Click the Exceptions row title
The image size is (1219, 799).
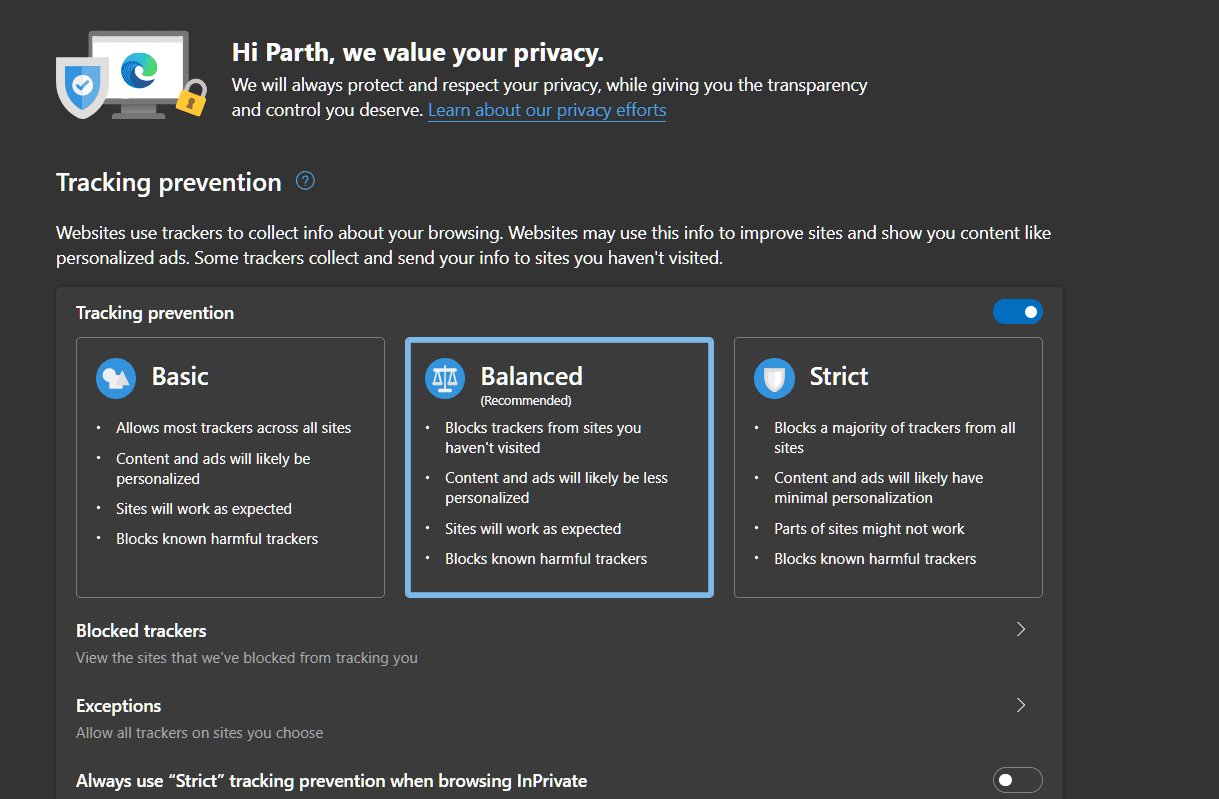click(118, 706)
